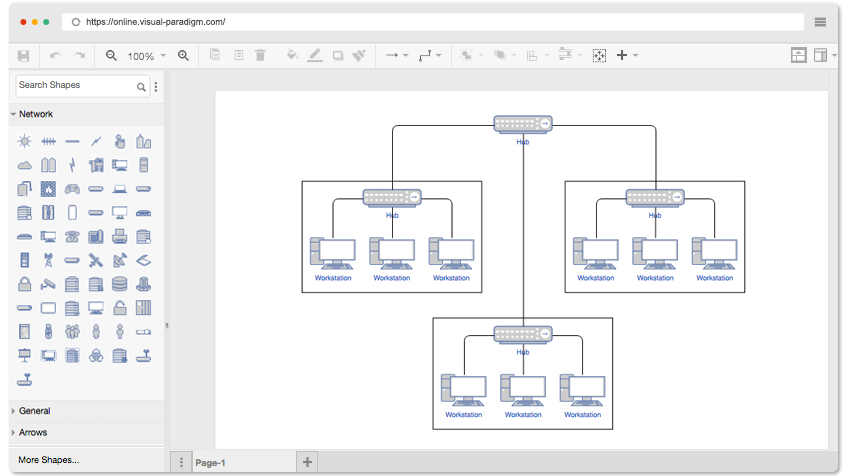The height and width of the screenshot is (476, 848).
Task: Zoom out with the minus magnifier
Action: [x=111, y=55]
